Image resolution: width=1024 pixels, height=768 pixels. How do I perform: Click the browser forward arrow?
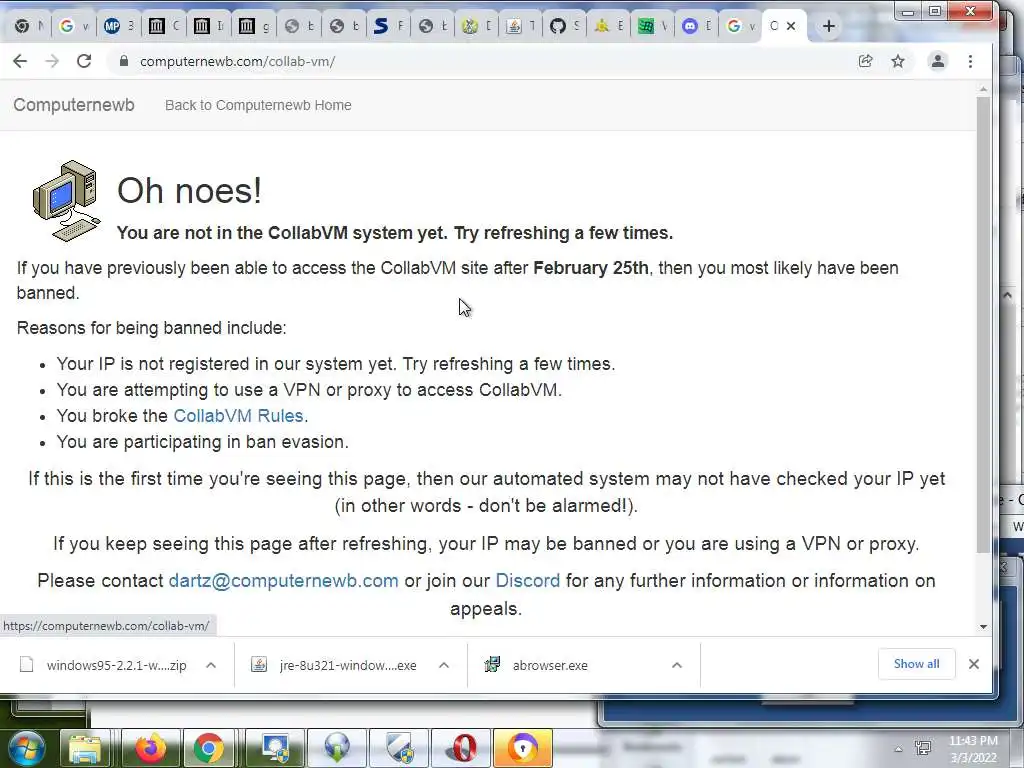pos(52,61)
